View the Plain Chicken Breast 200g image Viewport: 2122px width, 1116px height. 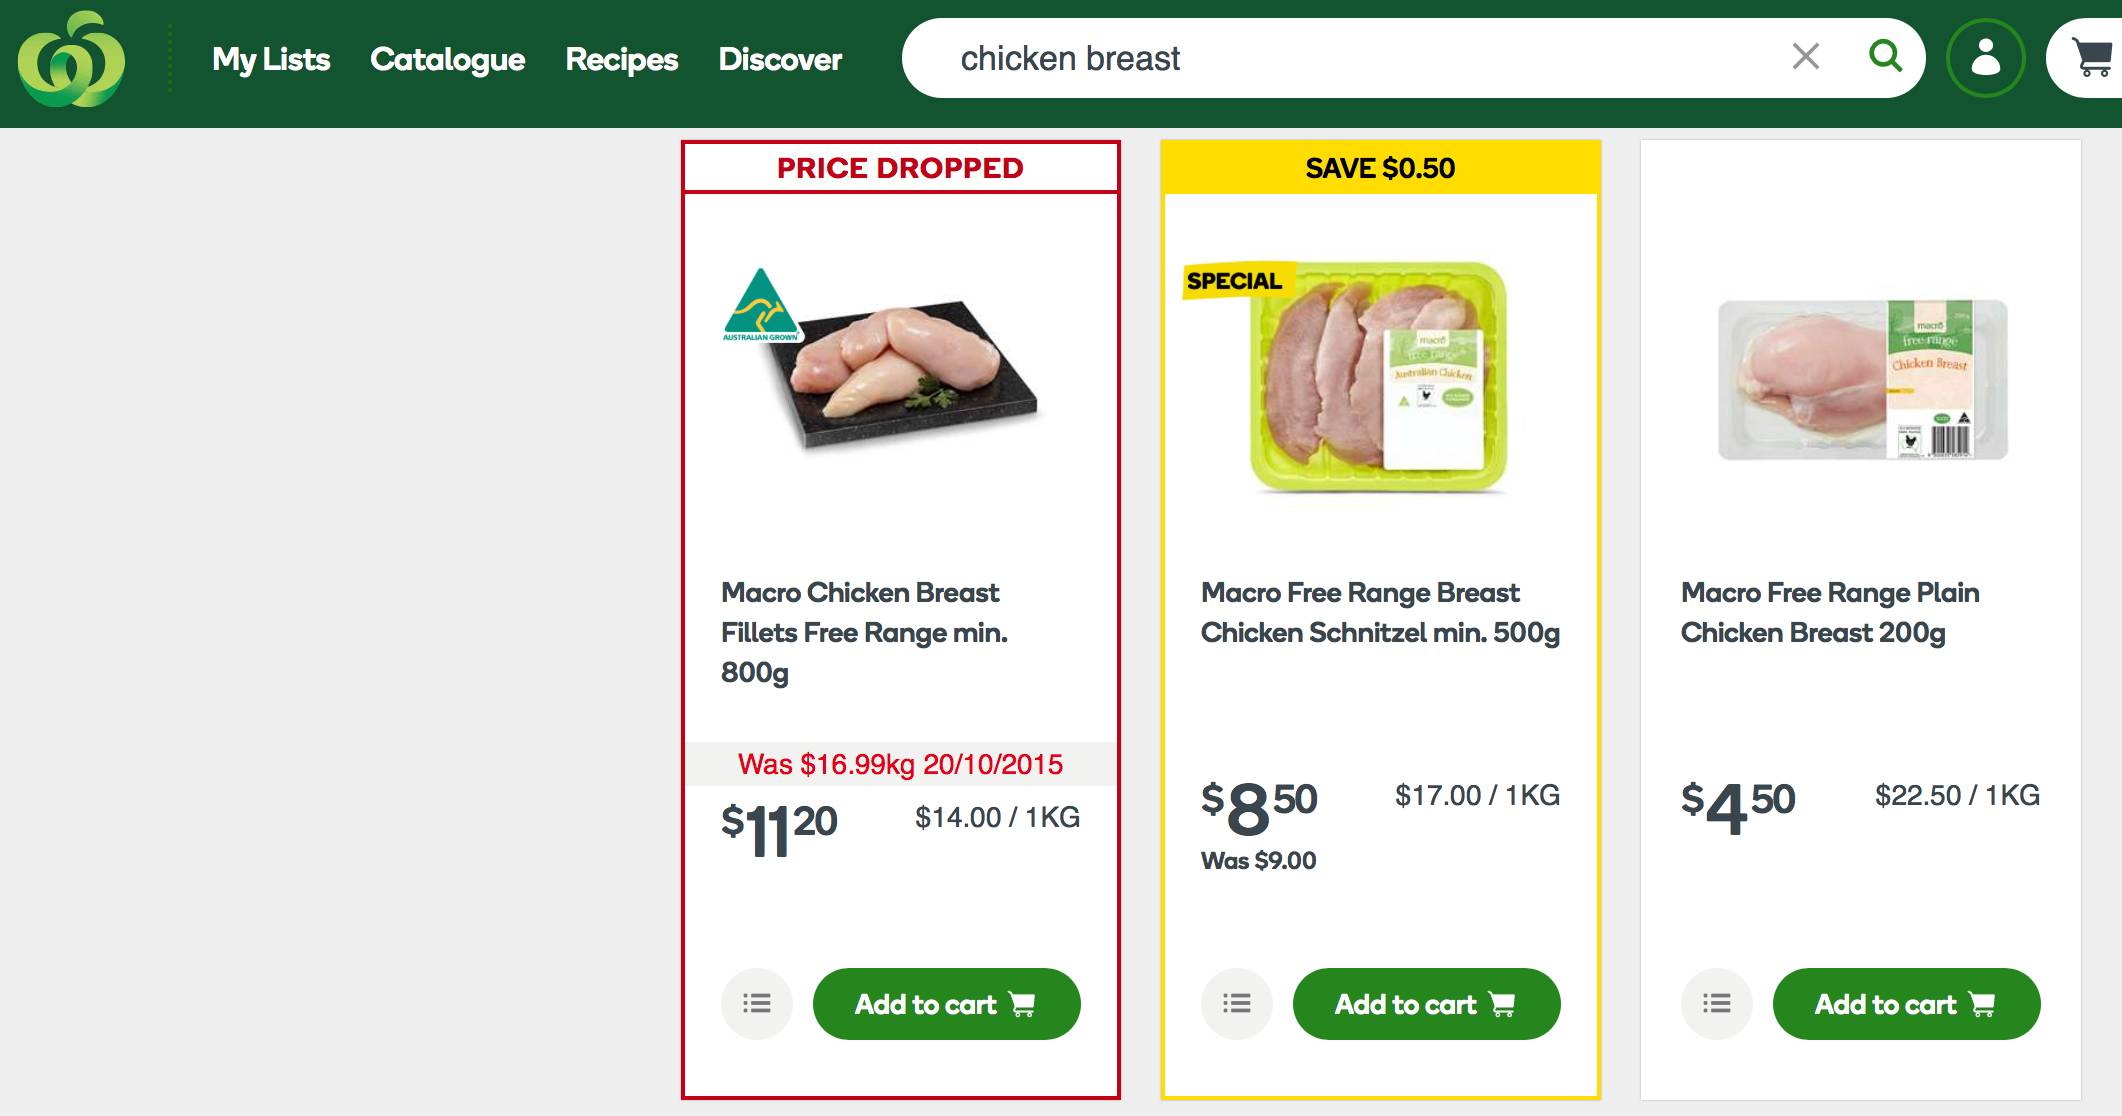(1862, 380)
